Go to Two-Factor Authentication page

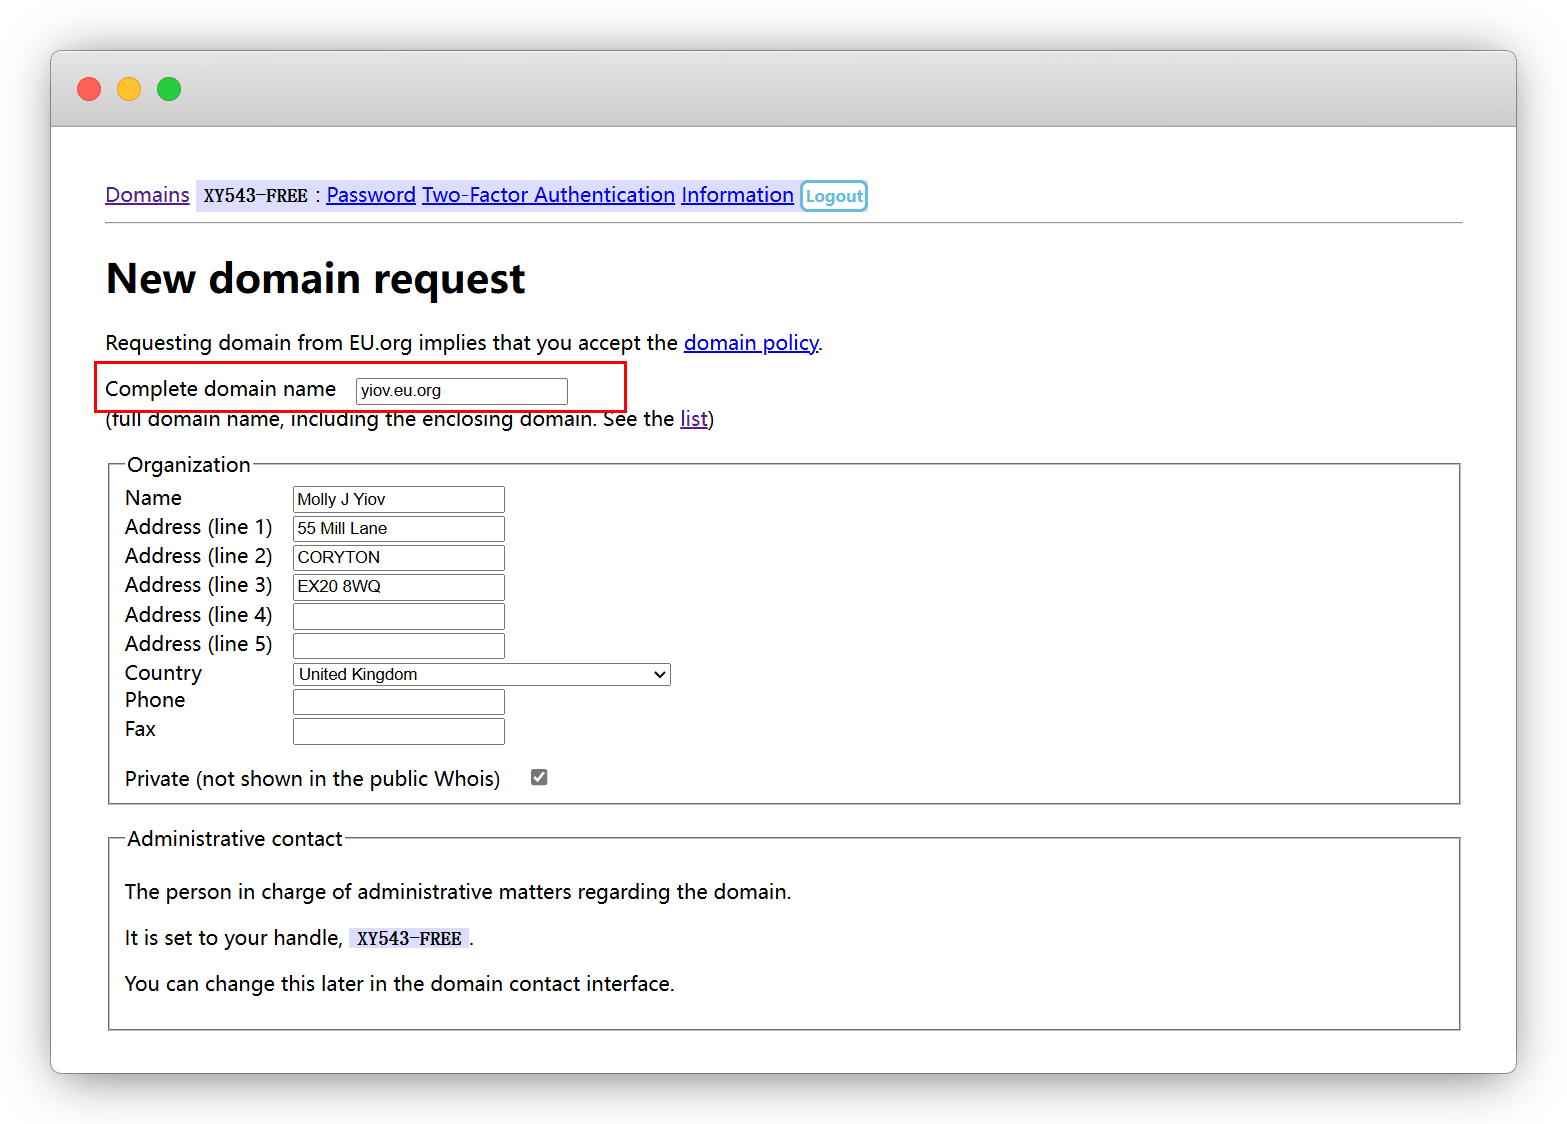(548, 195)
